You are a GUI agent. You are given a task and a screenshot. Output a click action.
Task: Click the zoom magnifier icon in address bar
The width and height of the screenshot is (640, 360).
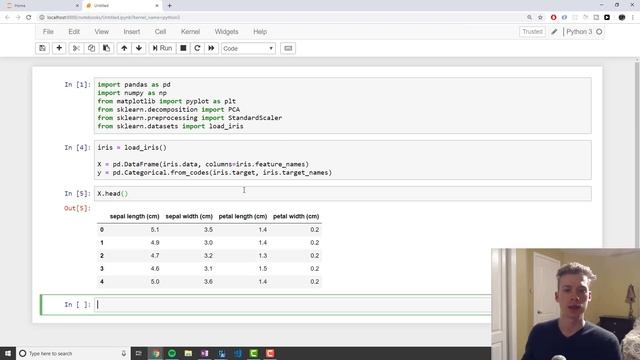tap(529, 17)
